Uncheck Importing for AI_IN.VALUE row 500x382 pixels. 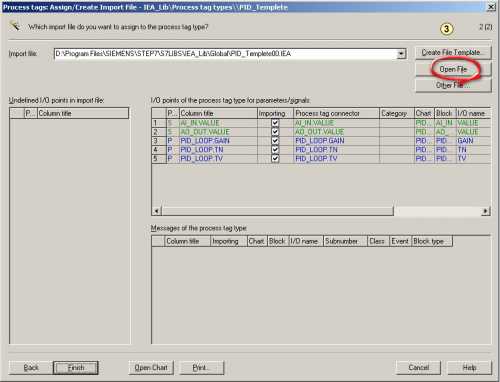click(275, 123)
